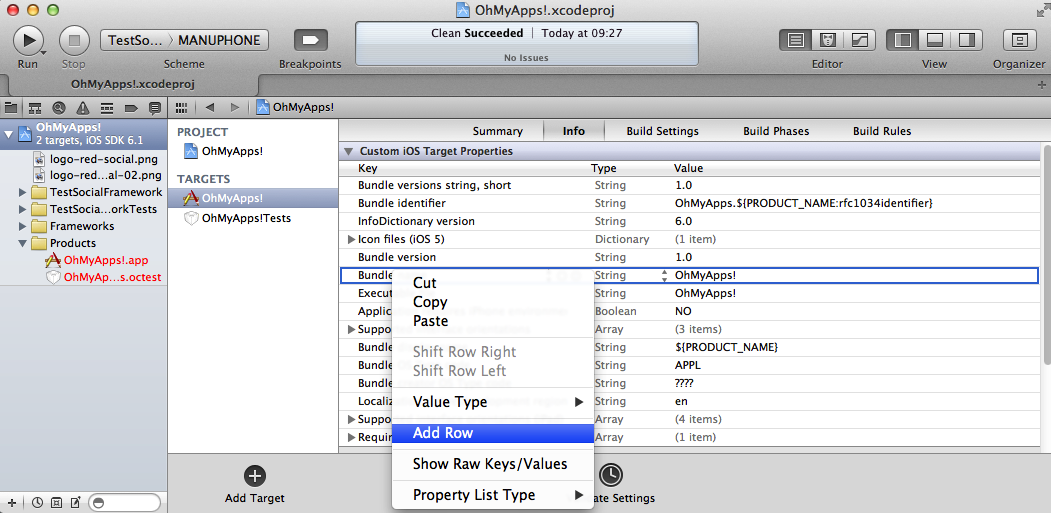
Task: Select the Version editor icon
Action: [x=859, y=40]
